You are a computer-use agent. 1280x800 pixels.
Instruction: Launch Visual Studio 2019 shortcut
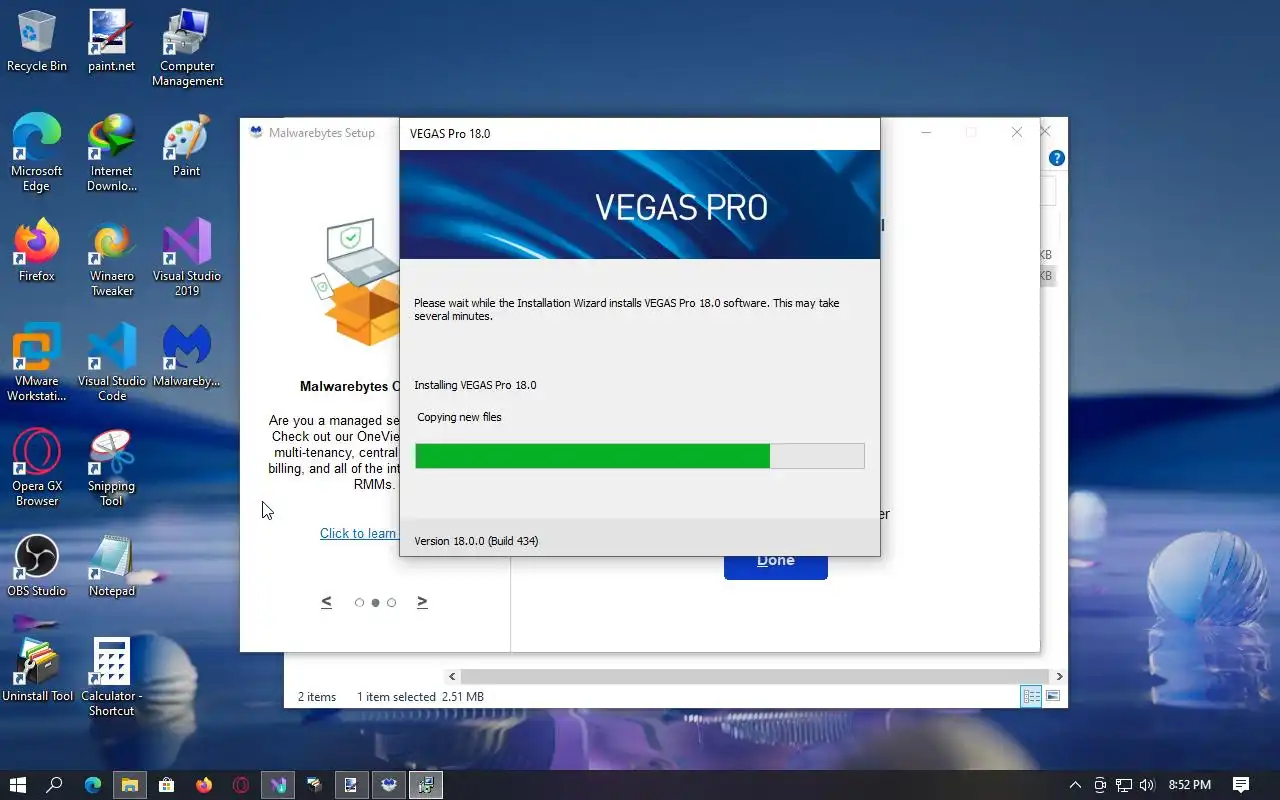[x=187, y=258]
